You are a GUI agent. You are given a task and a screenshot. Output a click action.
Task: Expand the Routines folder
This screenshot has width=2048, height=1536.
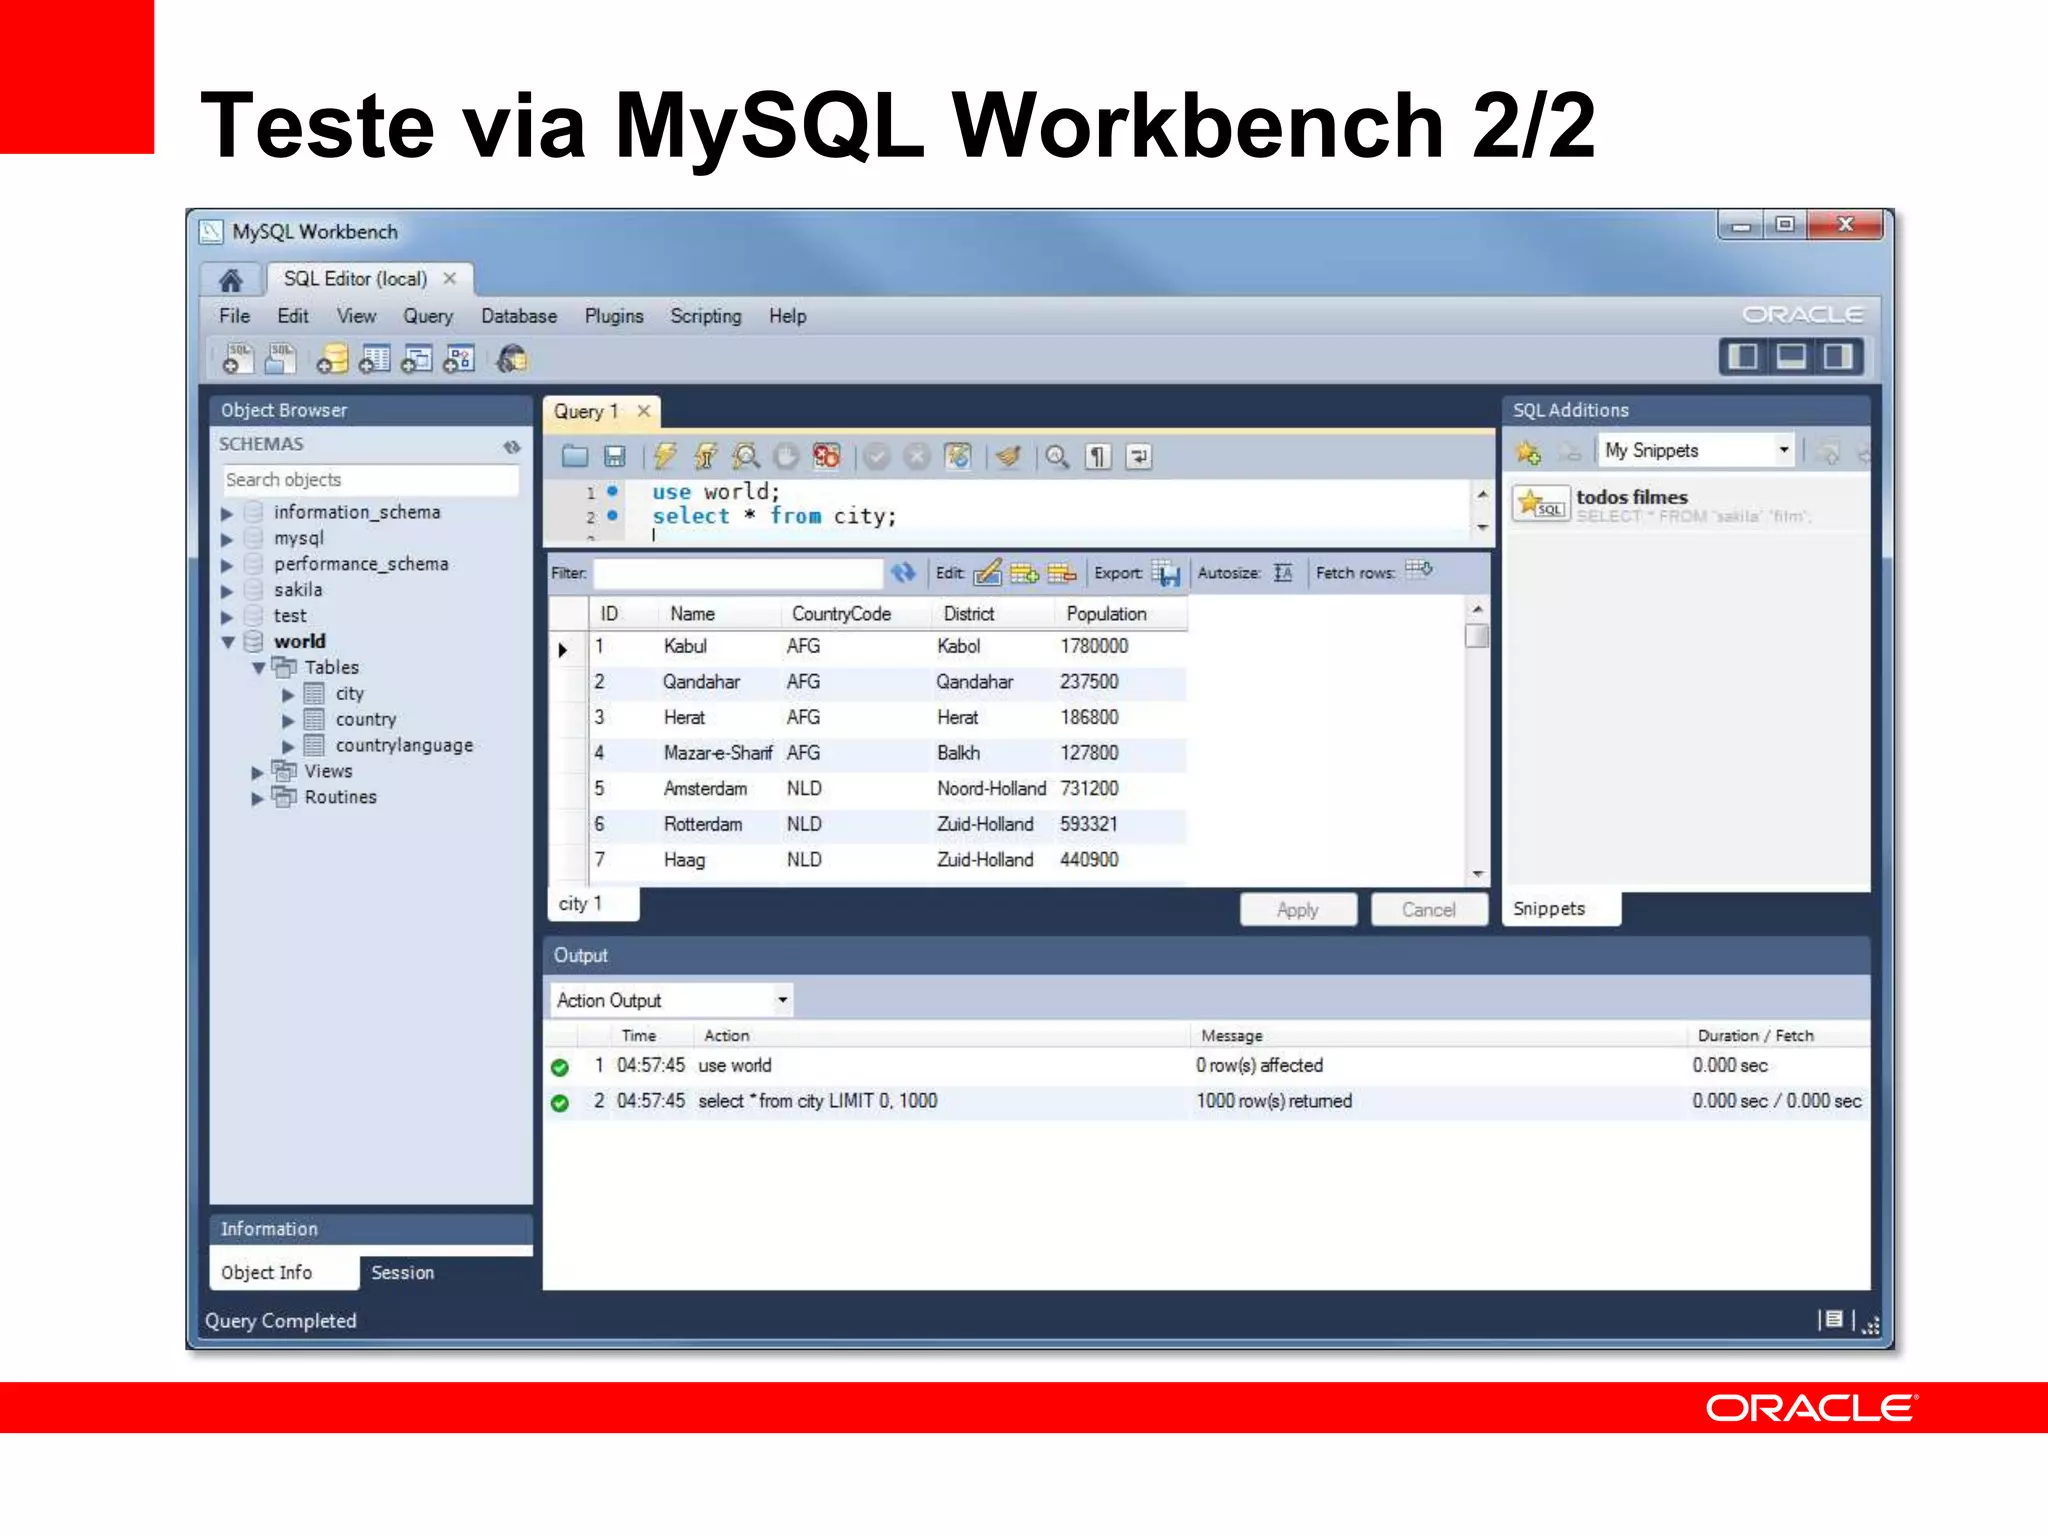[x=257, y=798]
